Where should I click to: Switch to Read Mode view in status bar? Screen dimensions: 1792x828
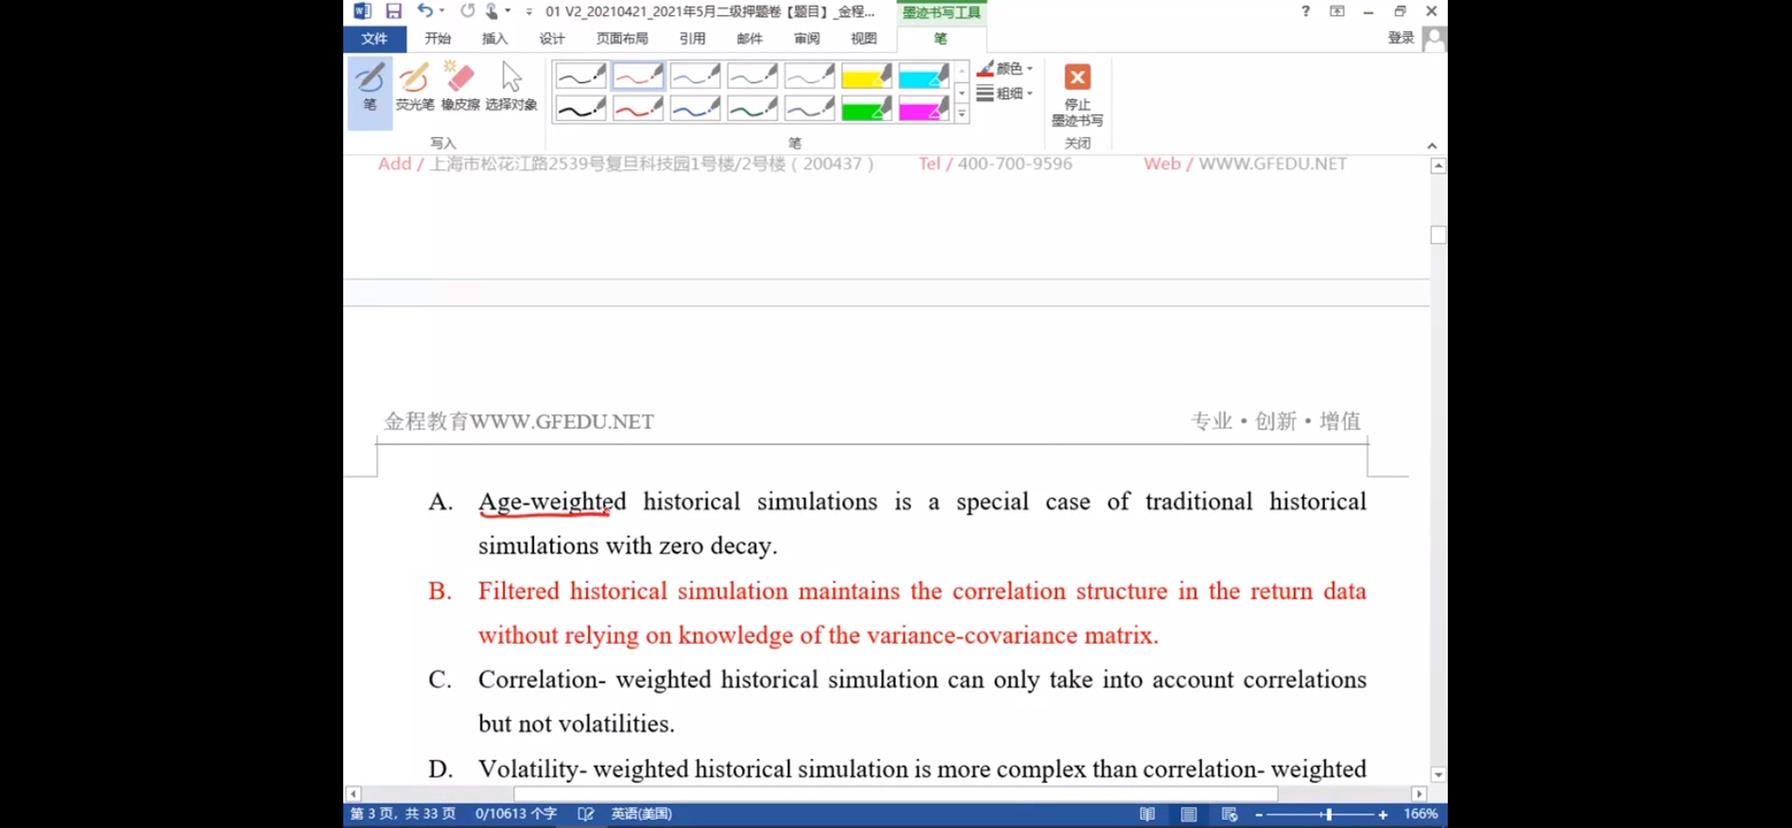1147,814
